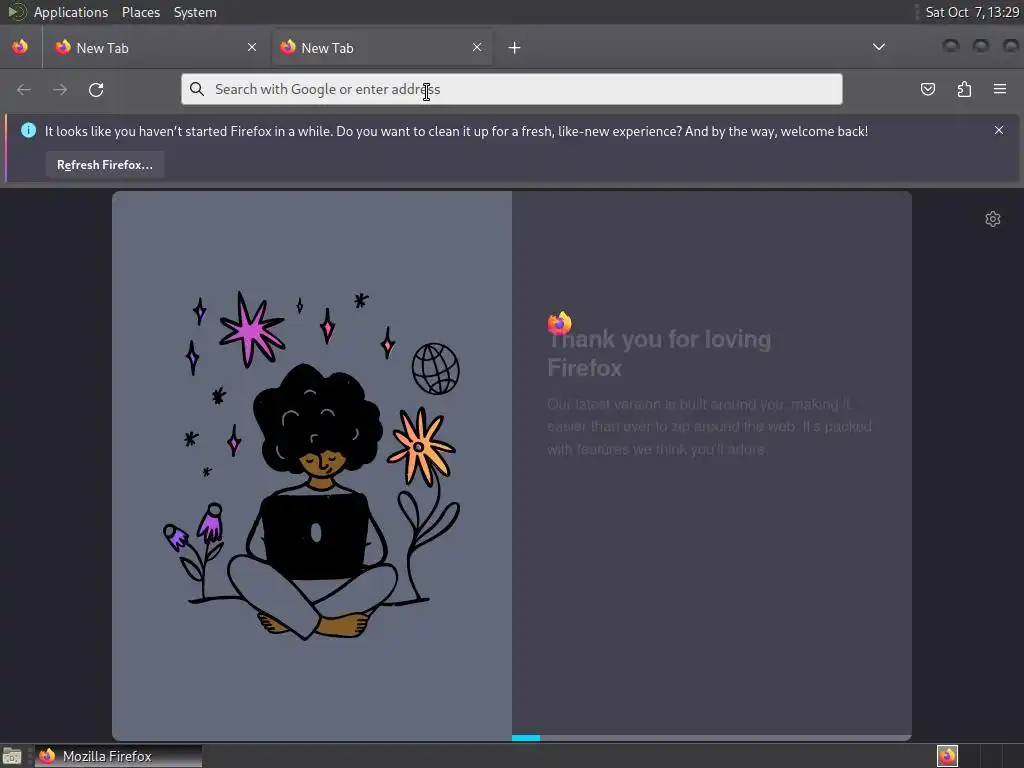The height and width of the screenshot is (768, 1024).
Task: Click the clock showing Sat Oct 7, 13:29
Action: pyautogui.click(x=972, y=12)
